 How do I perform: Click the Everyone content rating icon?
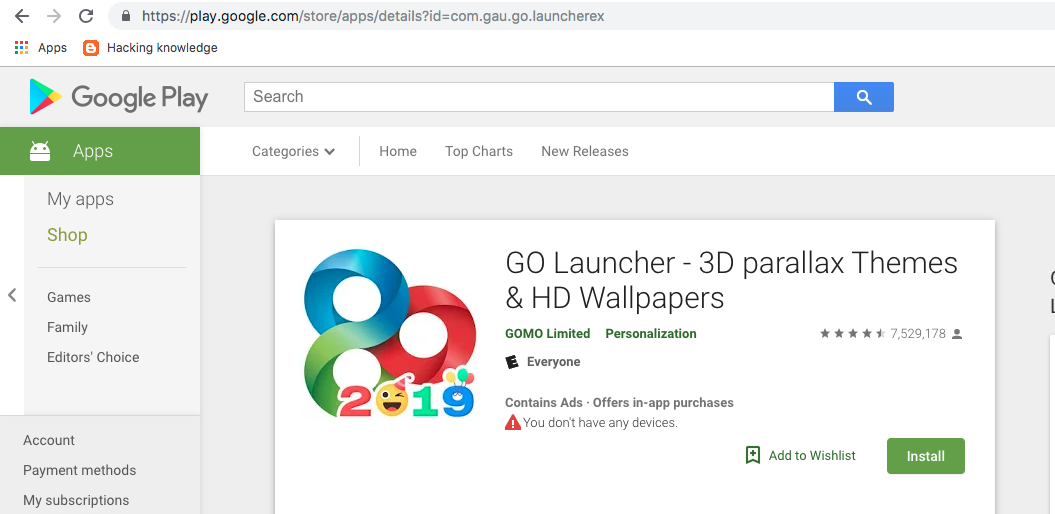pyautogui.click(x=513, y=362)
